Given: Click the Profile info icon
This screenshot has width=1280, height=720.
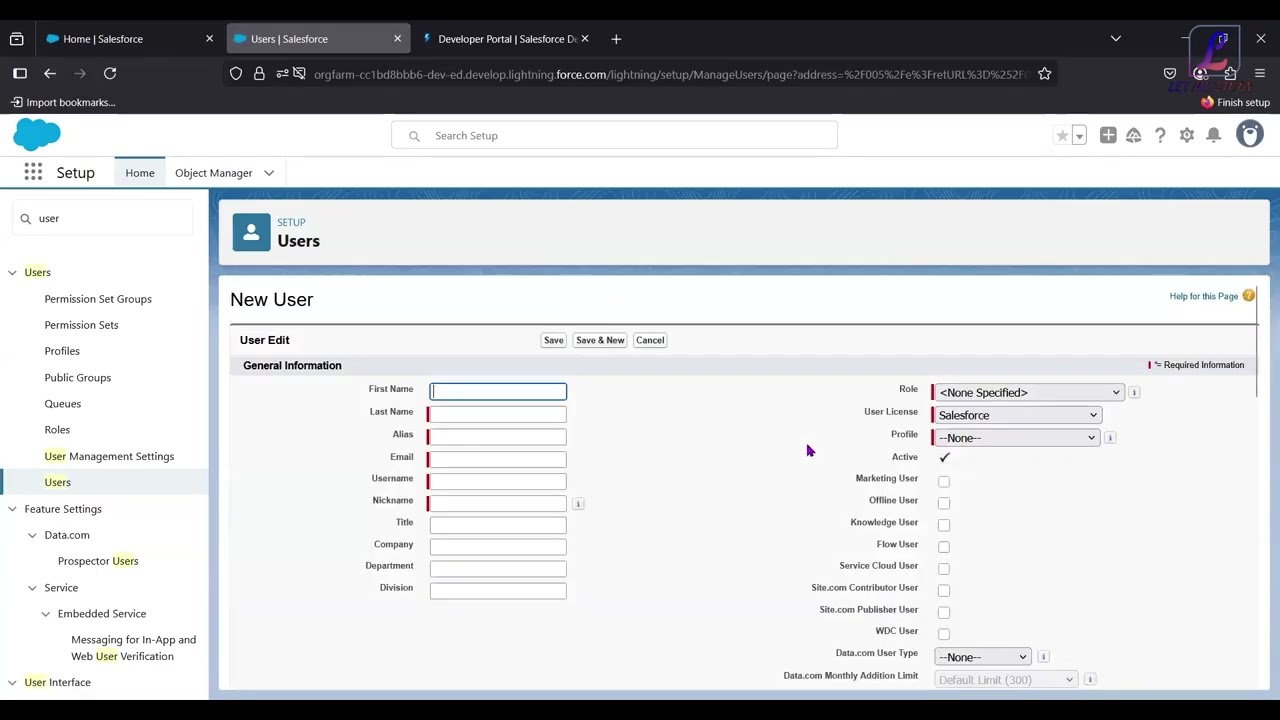Looking at the screenshot, I should coord(1110,437).
